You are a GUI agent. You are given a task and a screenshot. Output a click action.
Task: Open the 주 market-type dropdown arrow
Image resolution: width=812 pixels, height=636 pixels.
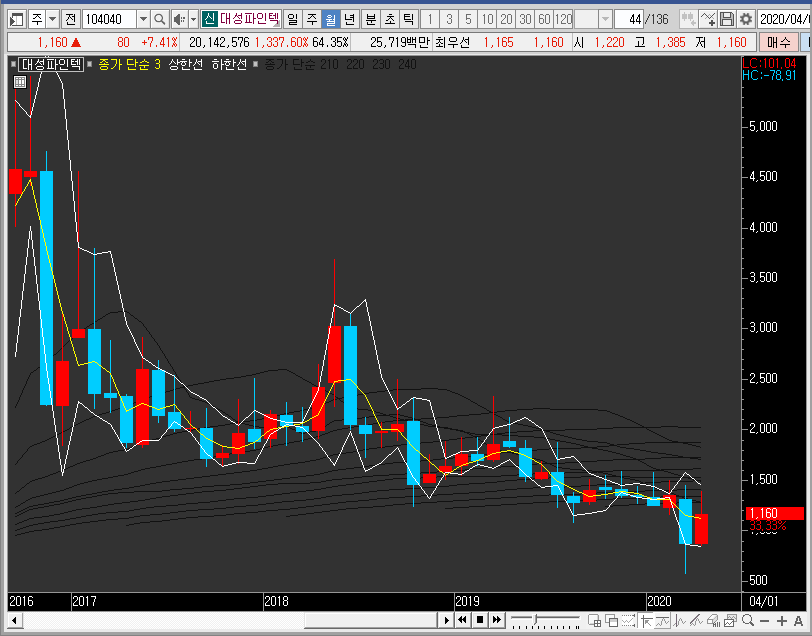click(x=52, y=20)
